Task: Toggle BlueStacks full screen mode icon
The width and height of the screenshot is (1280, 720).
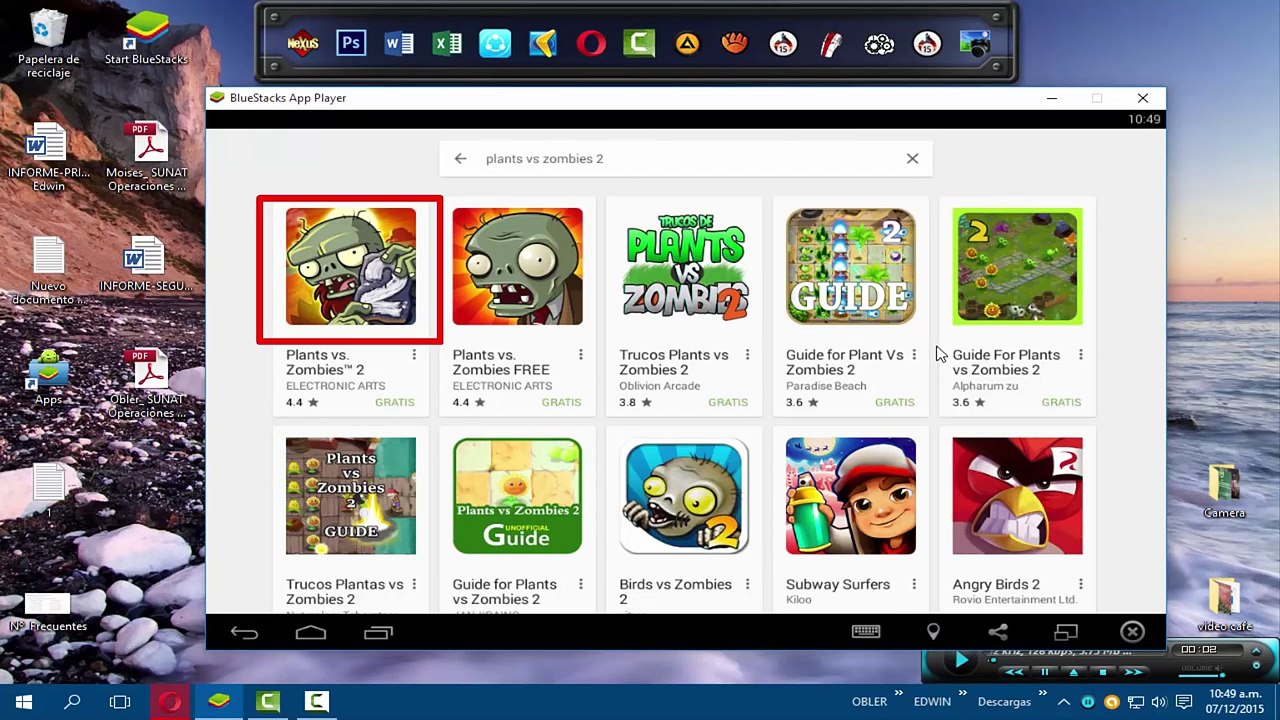Action: click(x=1066, y=632)
